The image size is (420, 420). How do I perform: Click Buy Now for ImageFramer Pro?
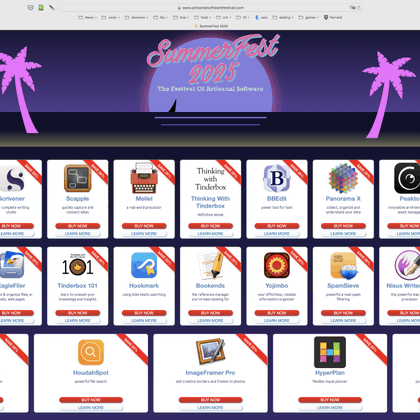pyautogui.click(x=210, y=400)
